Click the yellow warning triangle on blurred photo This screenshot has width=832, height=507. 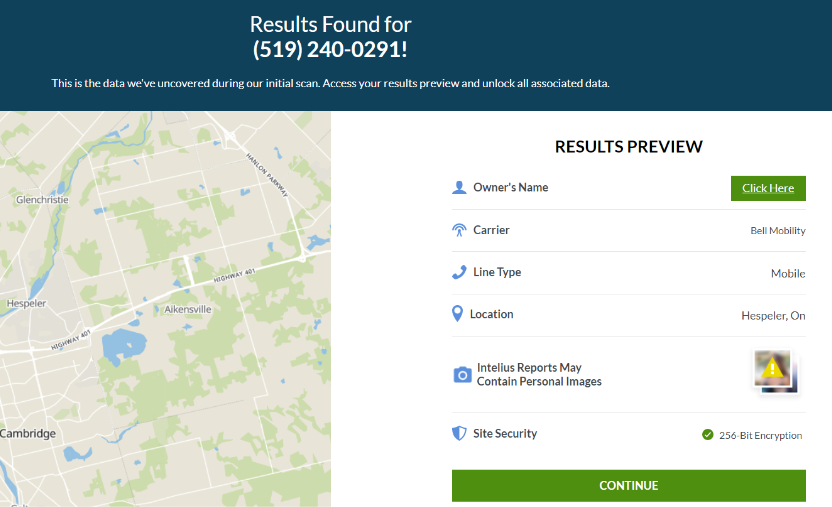772,368
